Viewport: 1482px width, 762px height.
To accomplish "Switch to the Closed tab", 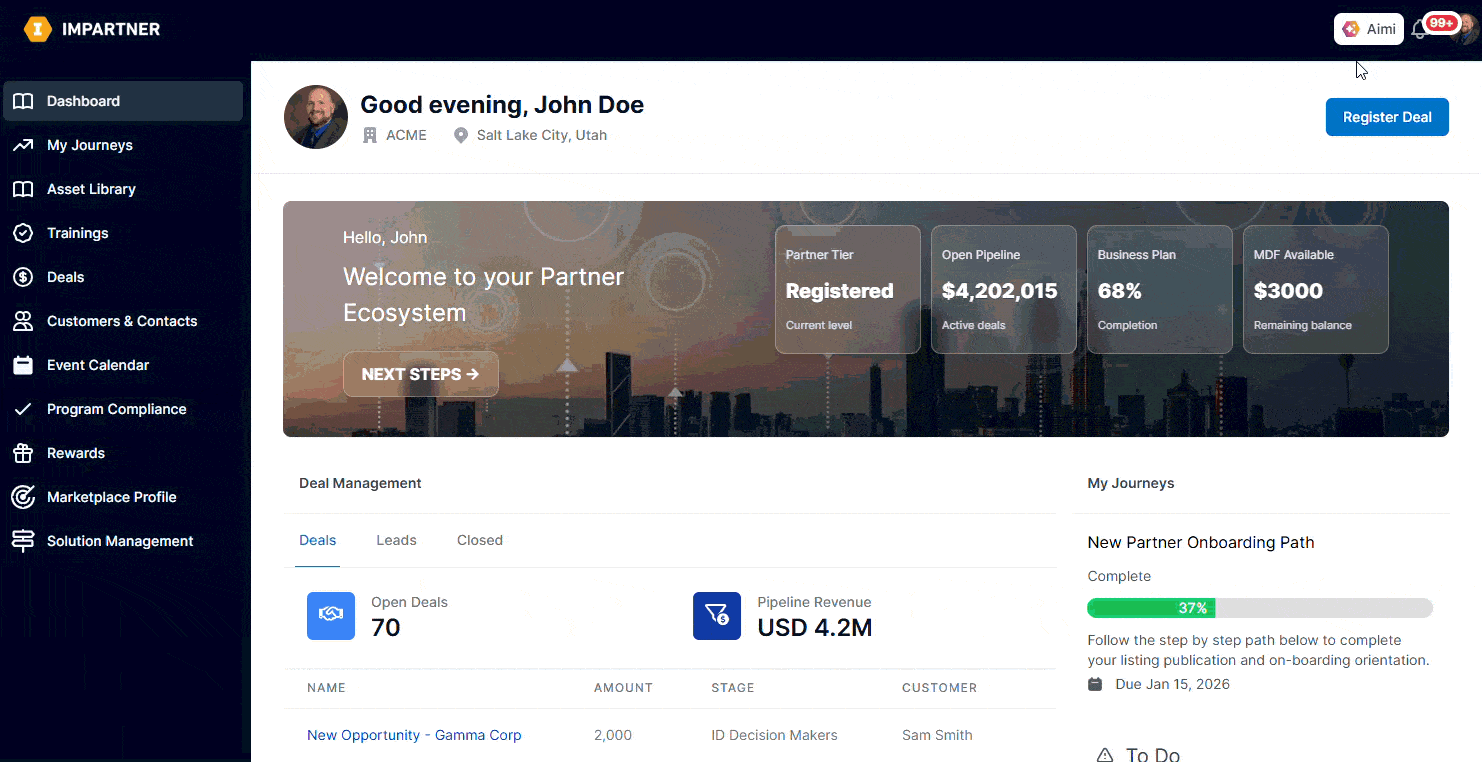I will [x=480, y=540].
